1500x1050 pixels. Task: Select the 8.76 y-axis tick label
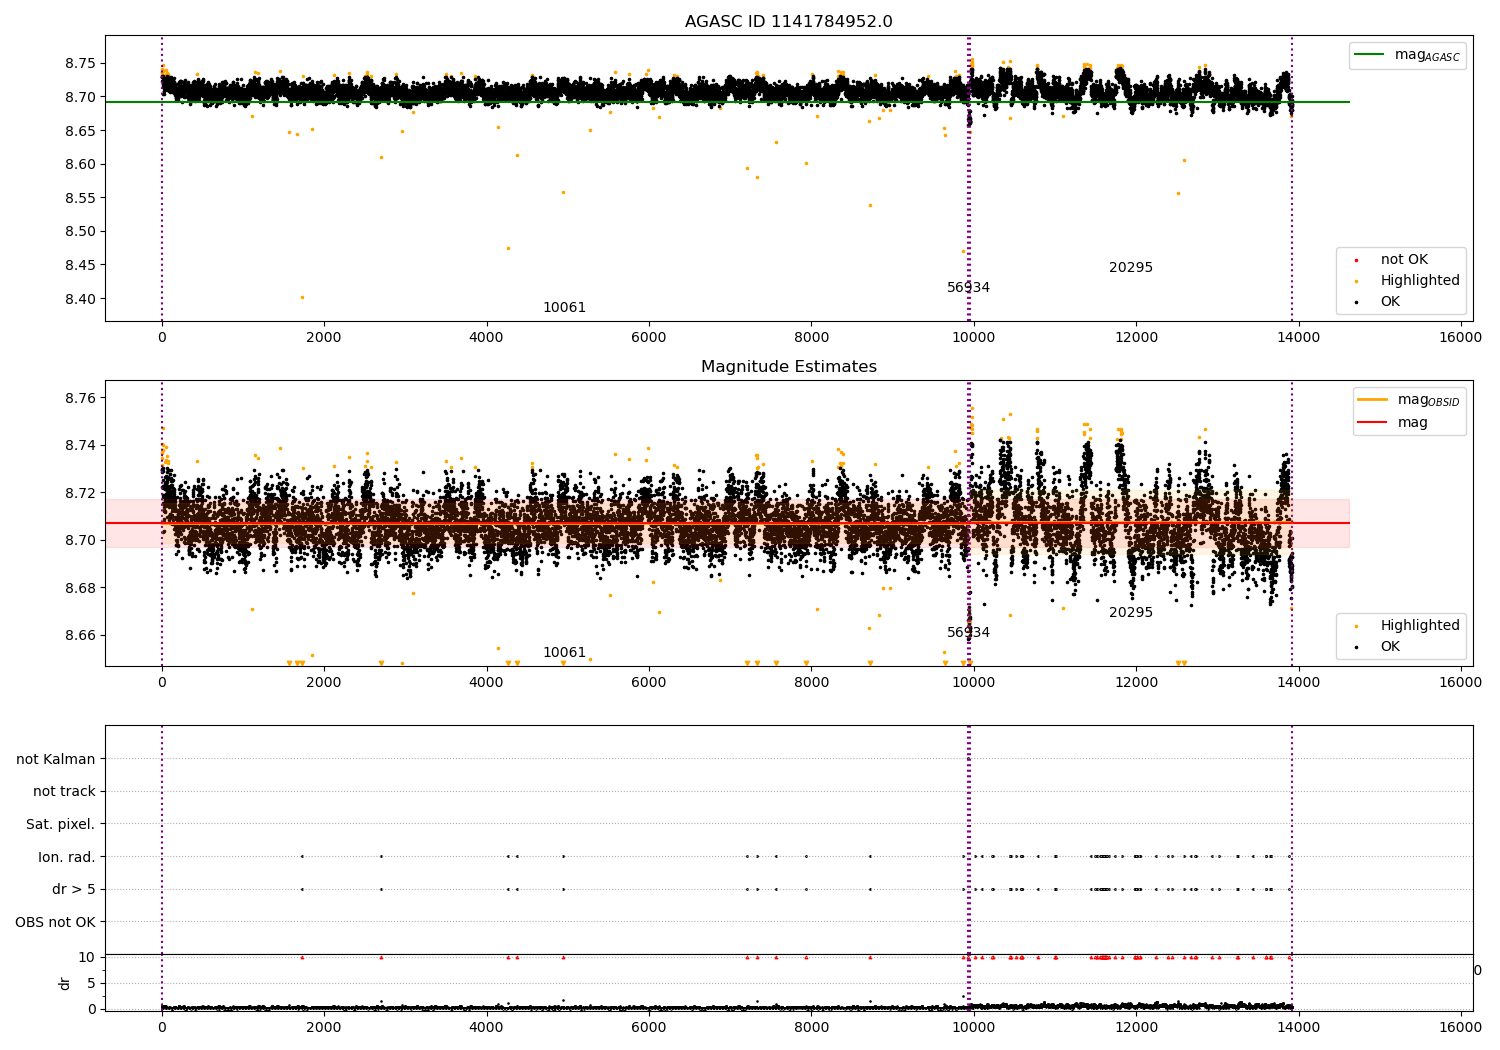pyautogui.click(x=80, y=398)
